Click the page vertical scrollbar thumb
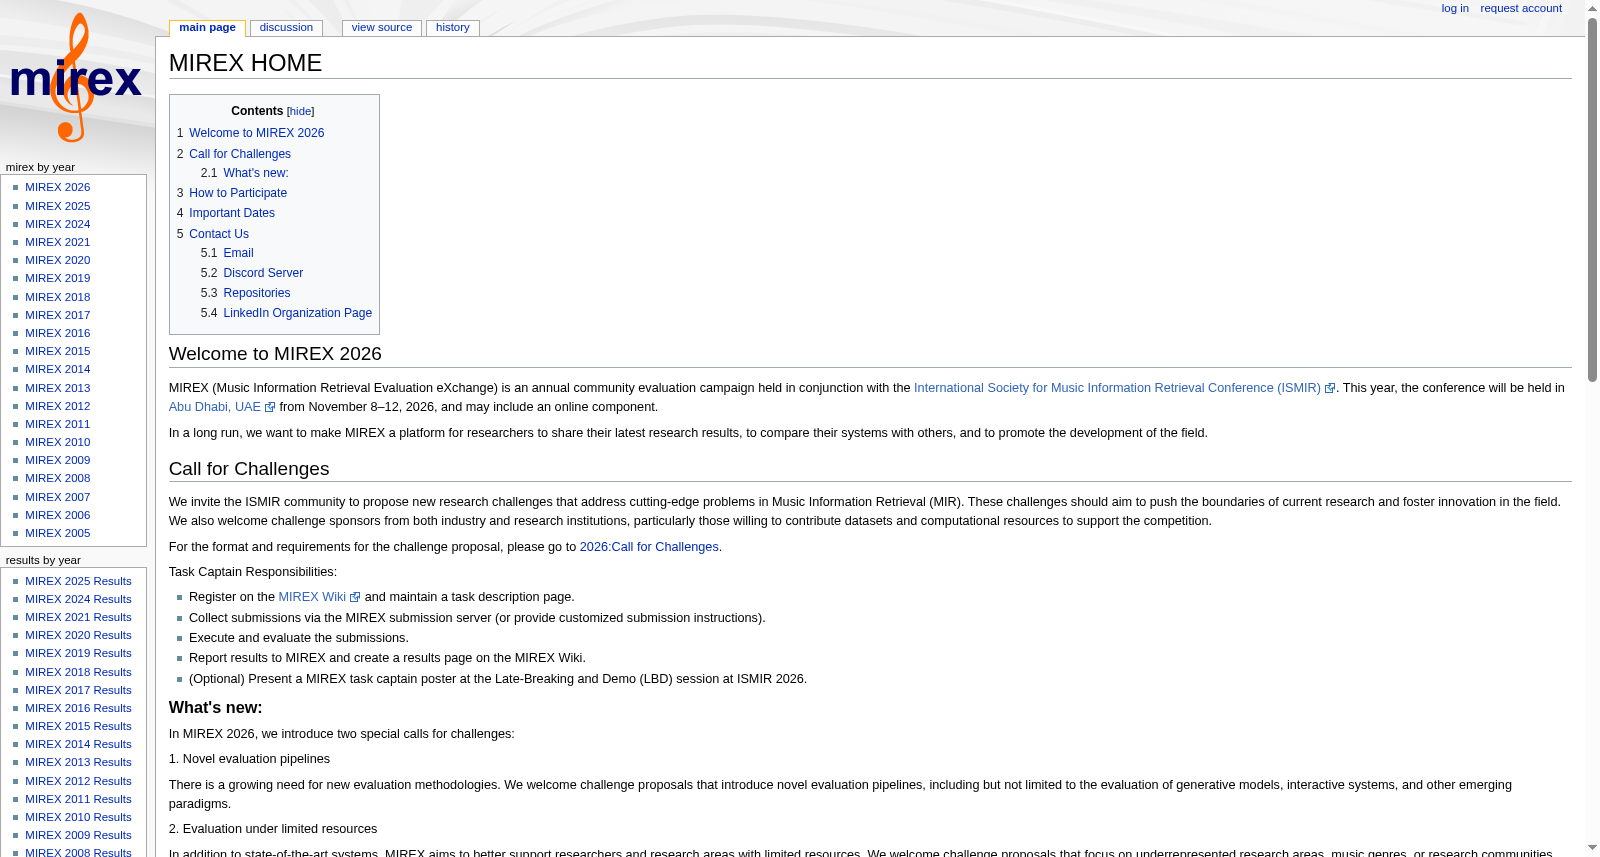The image size is (1600, 857). click(x=1592, y=199)
